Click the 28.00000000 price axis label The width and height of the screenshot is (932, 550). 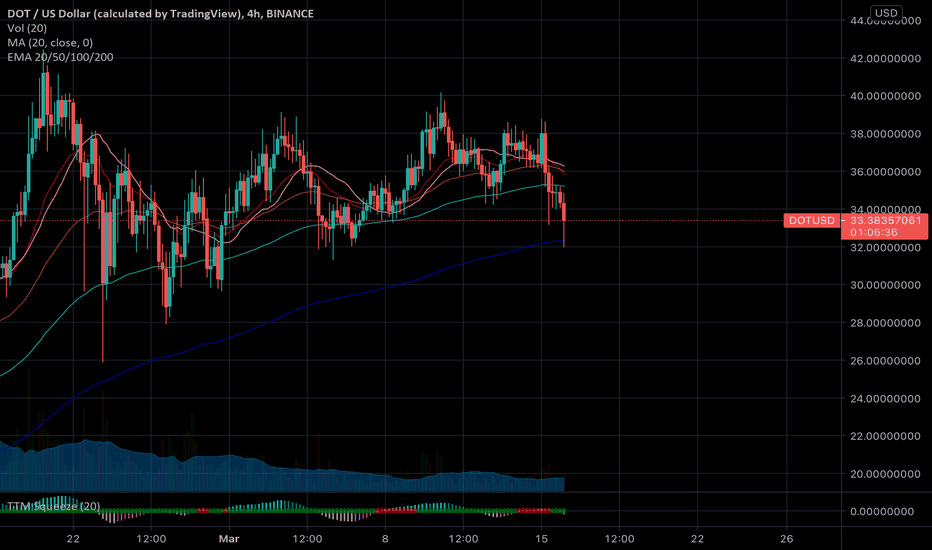pos(886,323)
